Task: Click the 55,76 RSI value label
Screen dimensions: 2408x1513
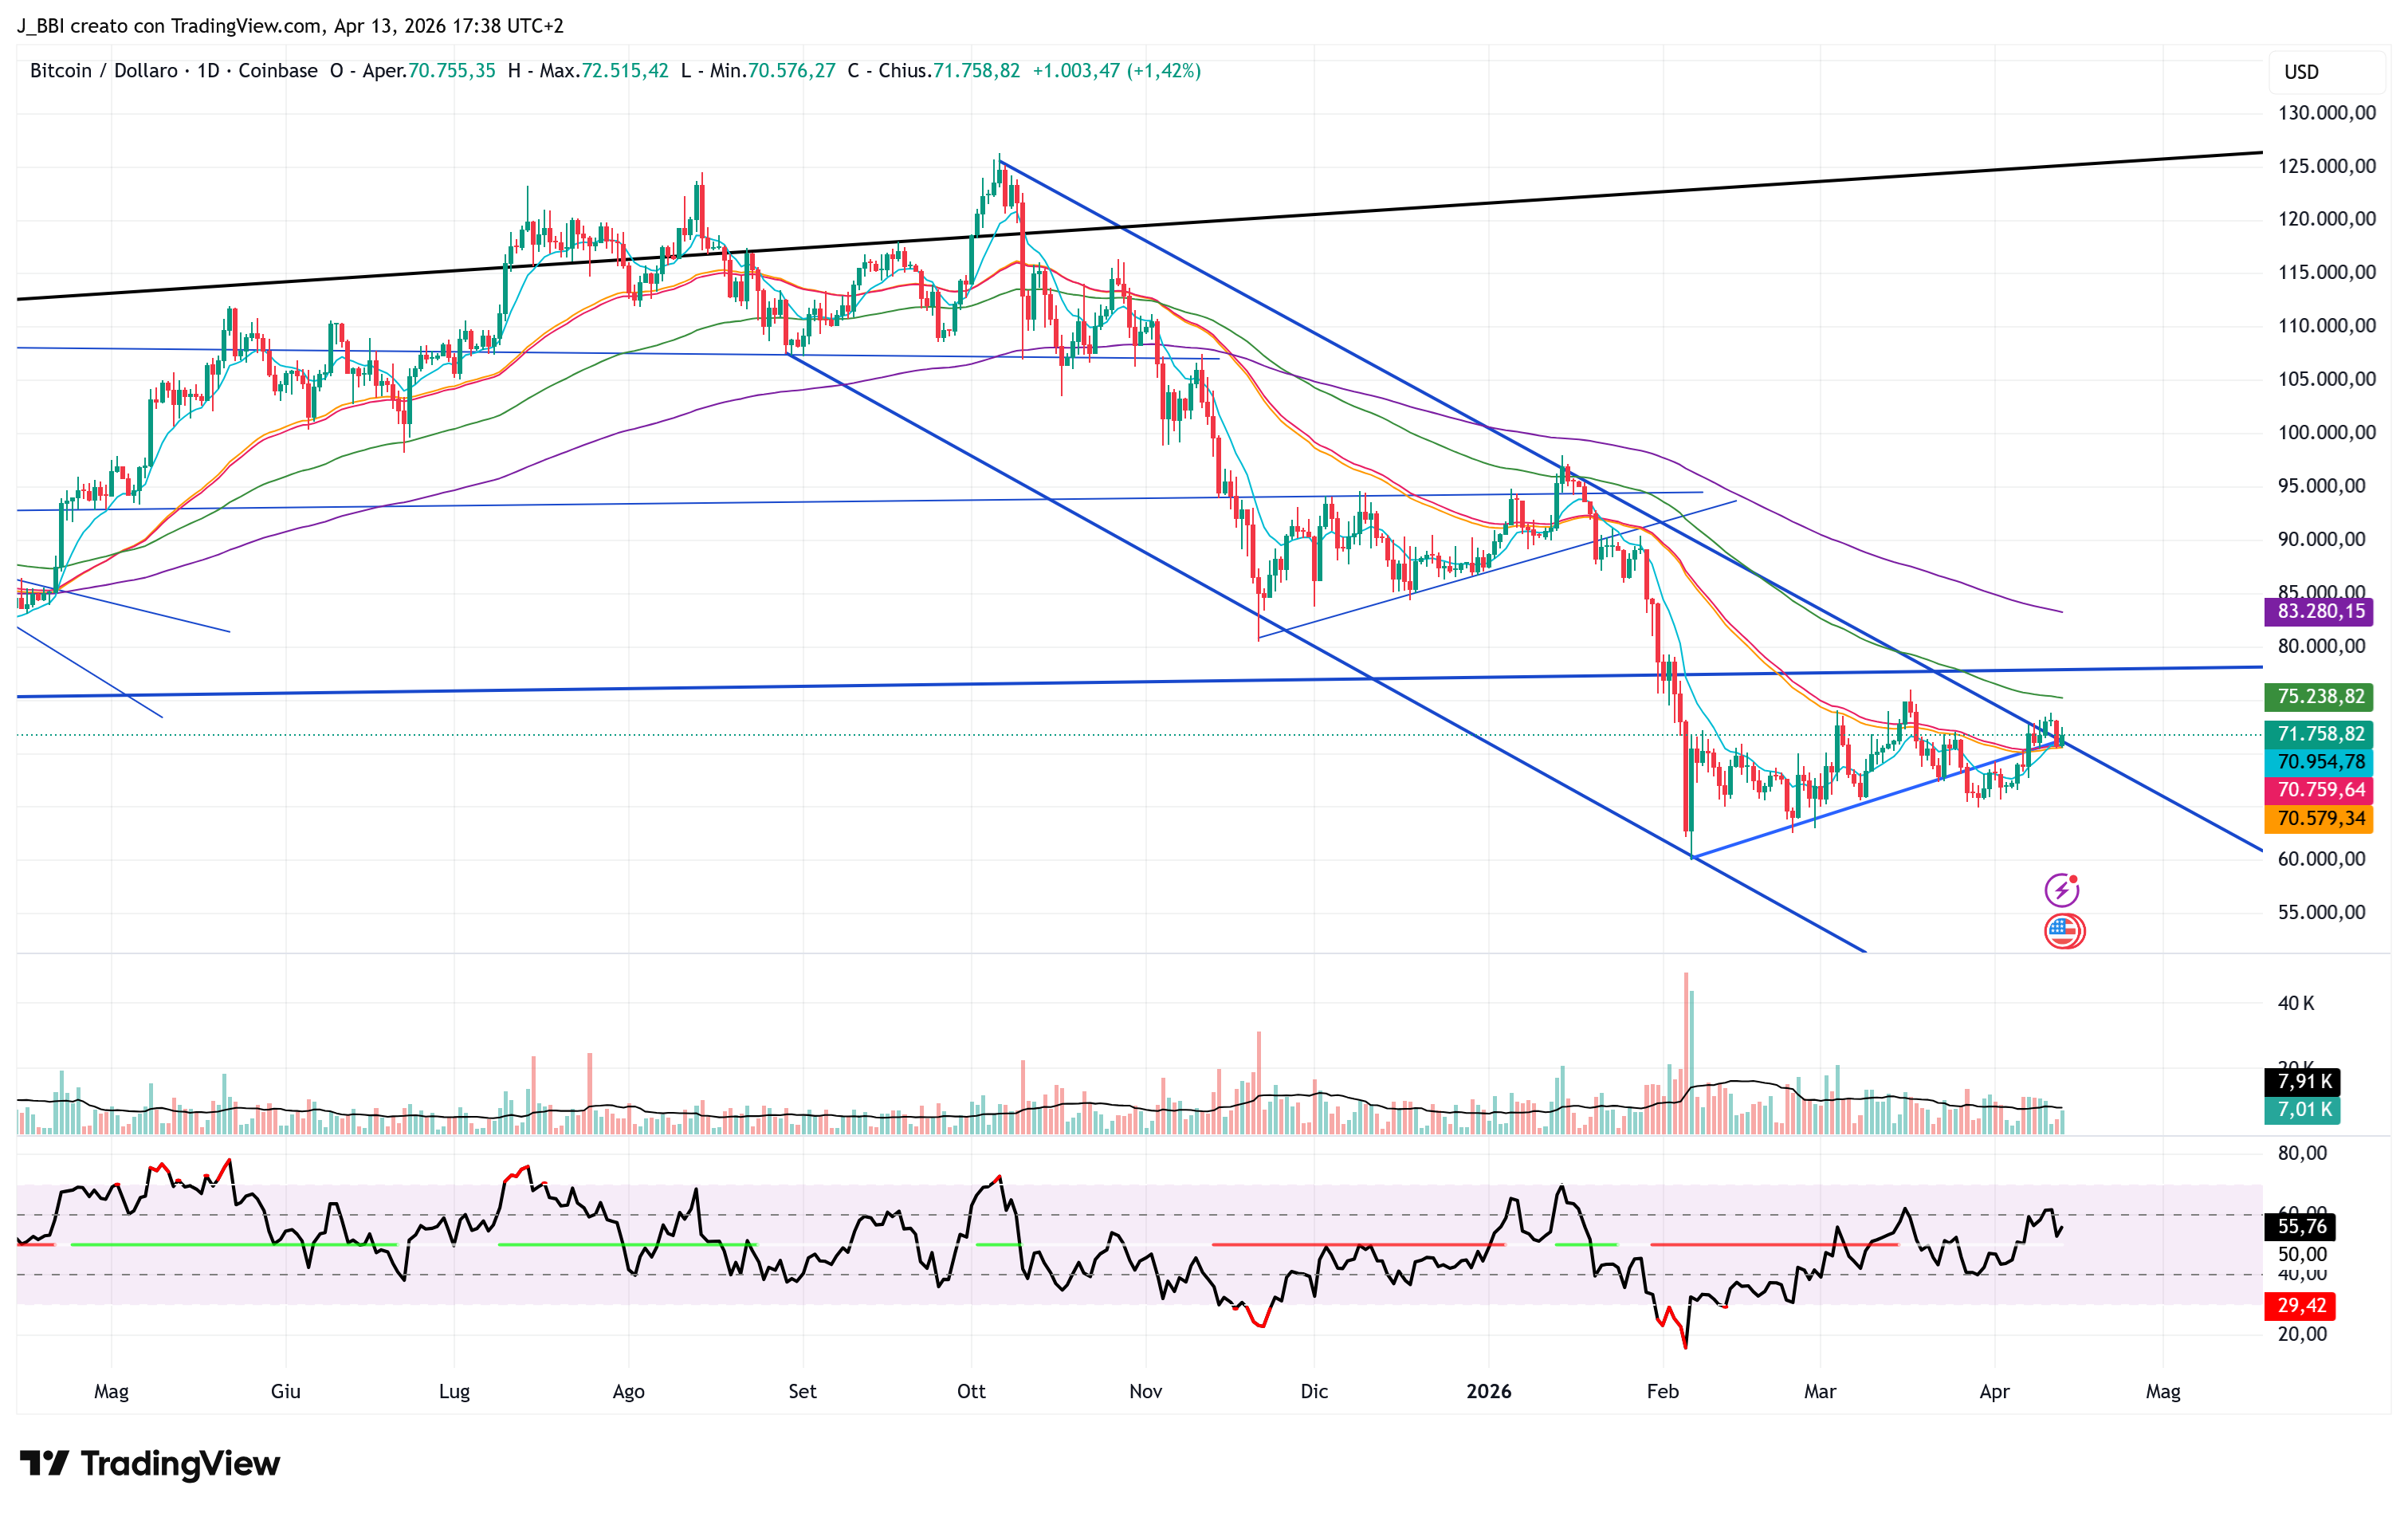Action: click(x=2301, y=1226)
